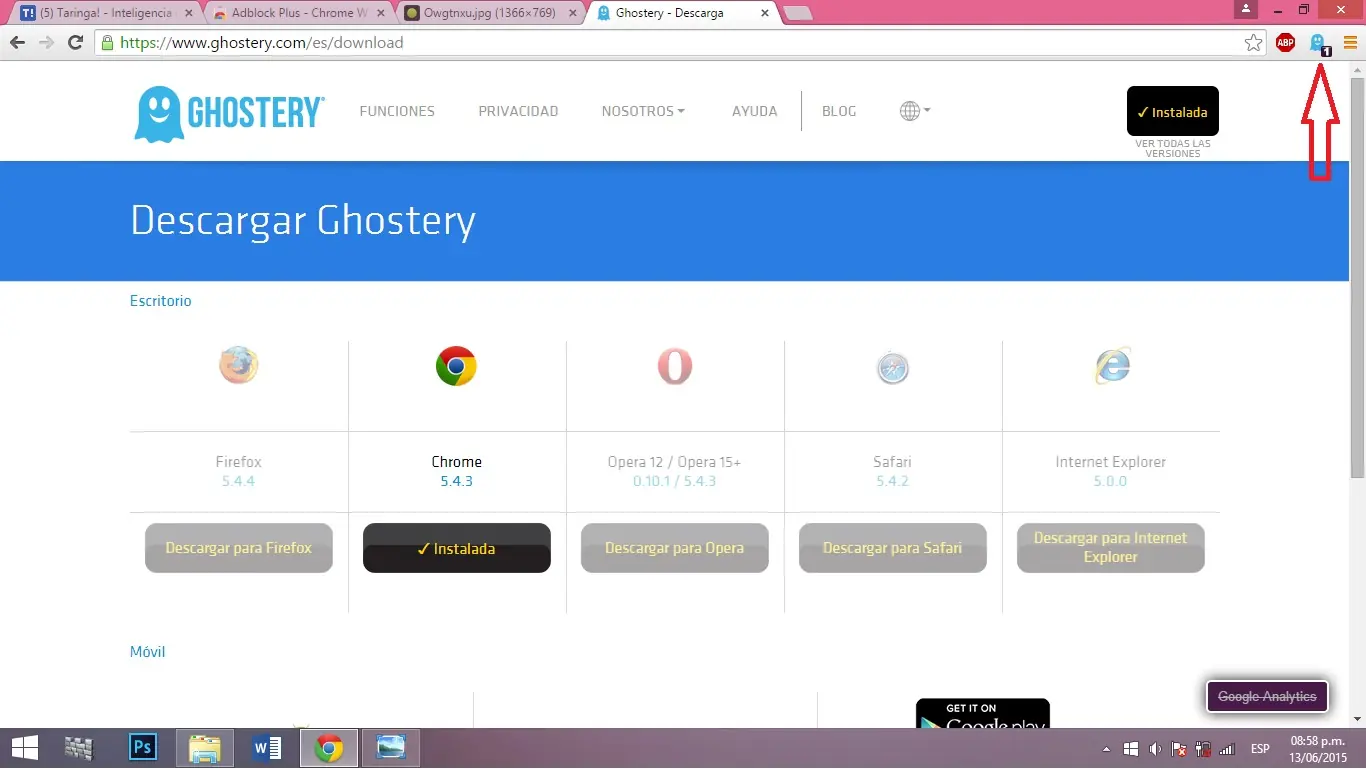Click Descargar para Safari button
Screen dimensions: 1366x769
coord(892,548)
